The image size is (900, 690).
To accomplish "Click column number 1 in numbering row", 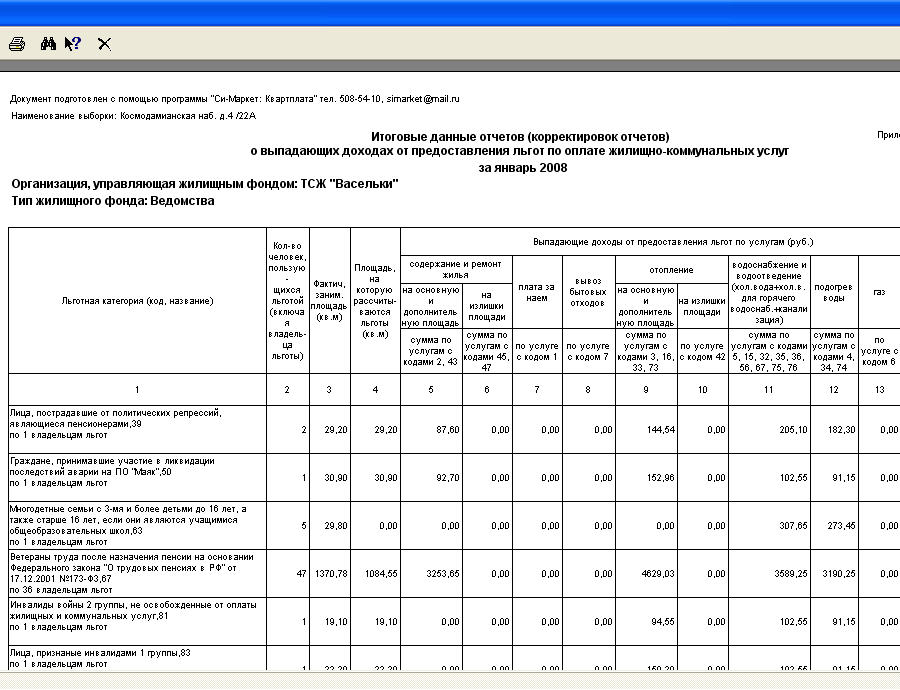I will (x=137, y=390).
